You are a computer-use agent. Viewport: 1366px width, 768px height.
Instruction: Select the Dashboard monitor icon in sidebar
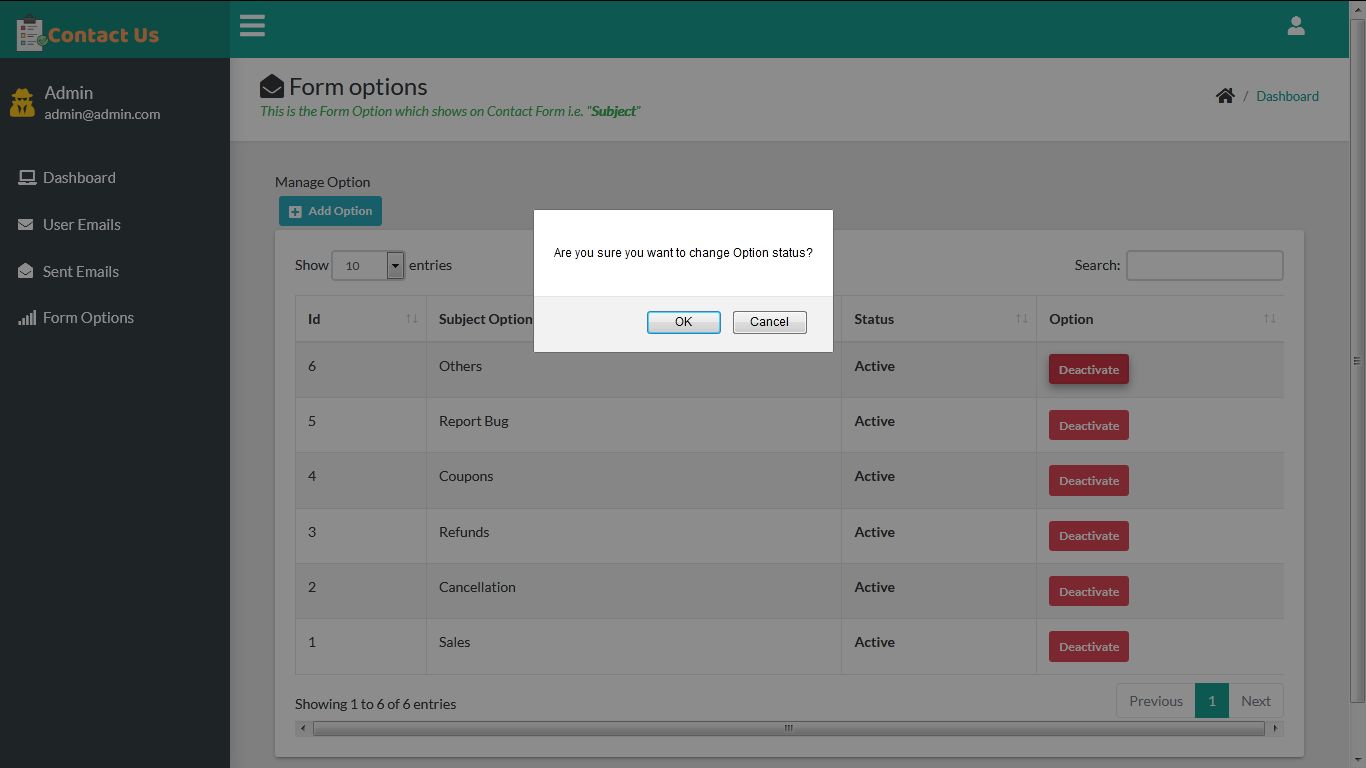click(x=26, y=177)
